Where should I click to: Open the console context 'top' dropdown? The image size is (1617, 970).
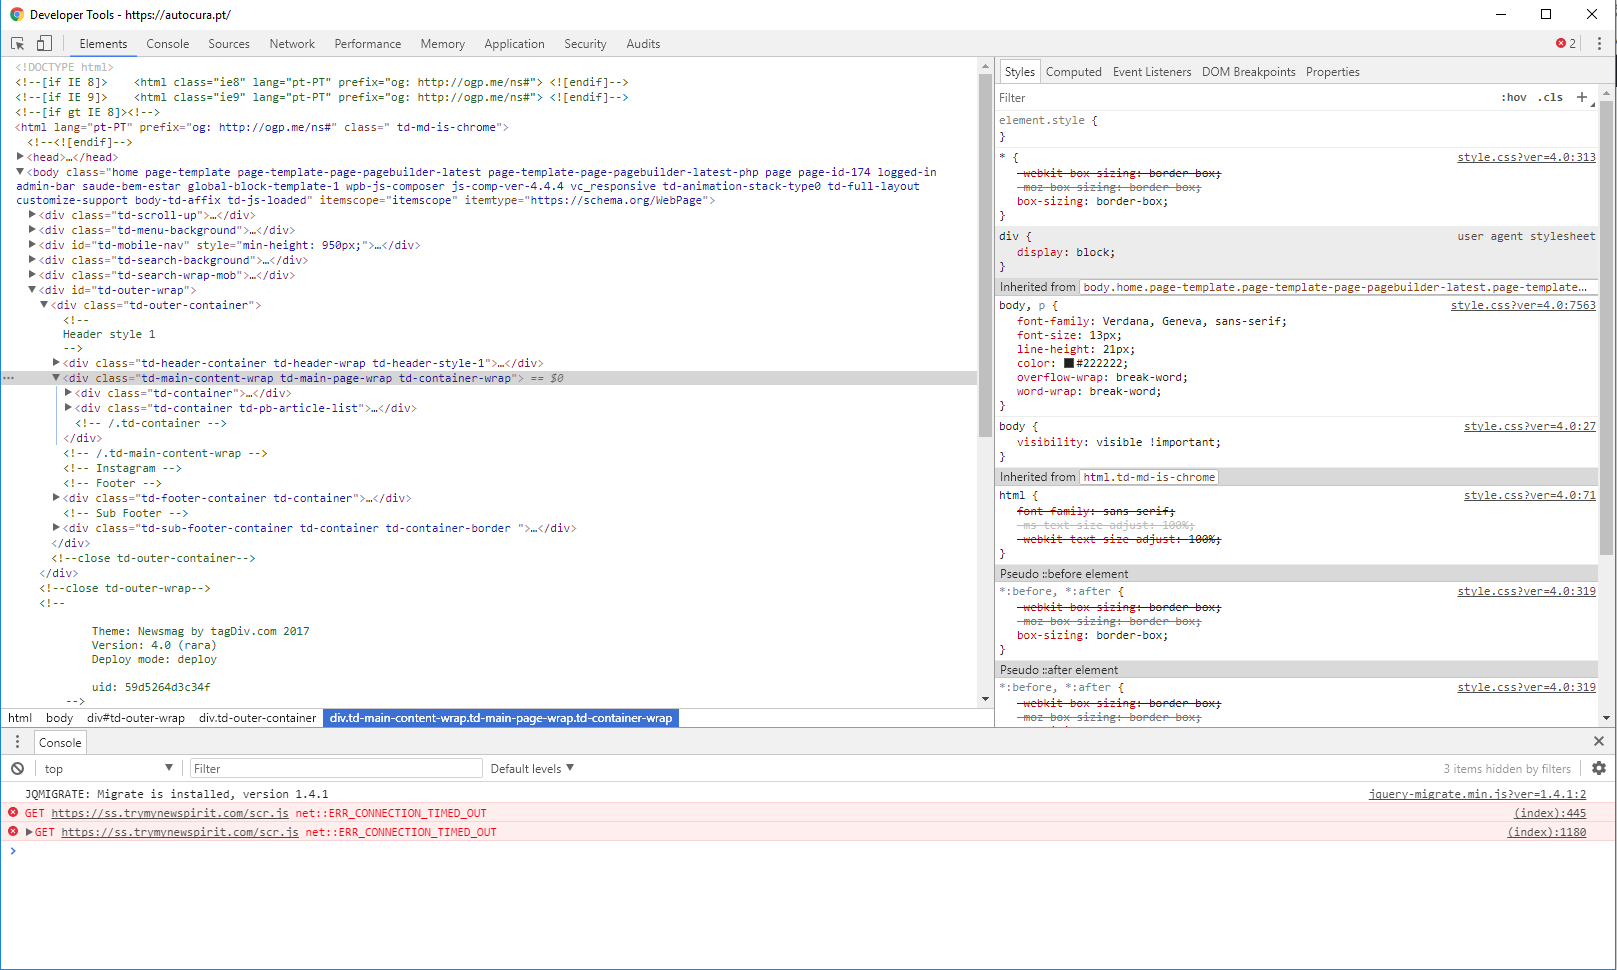[107, 768]
